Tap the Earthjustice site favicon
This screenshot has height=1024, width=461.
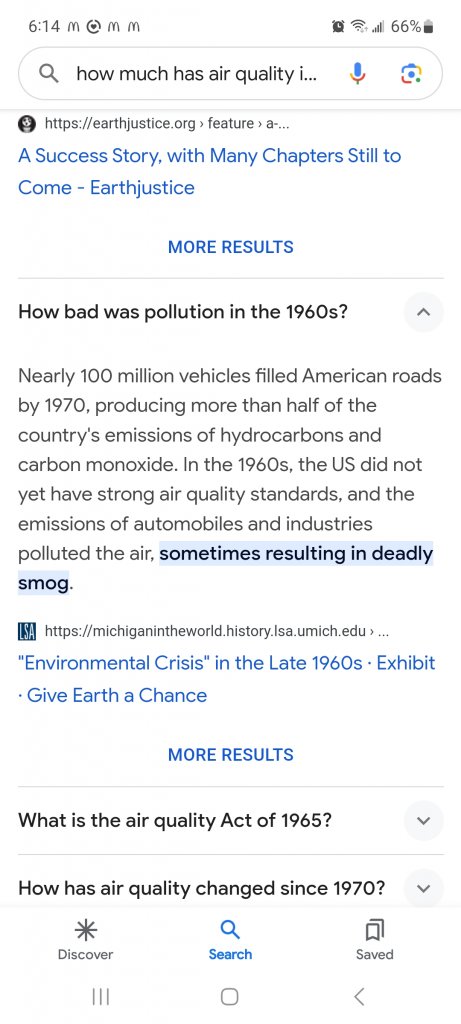tap(27, 123)
